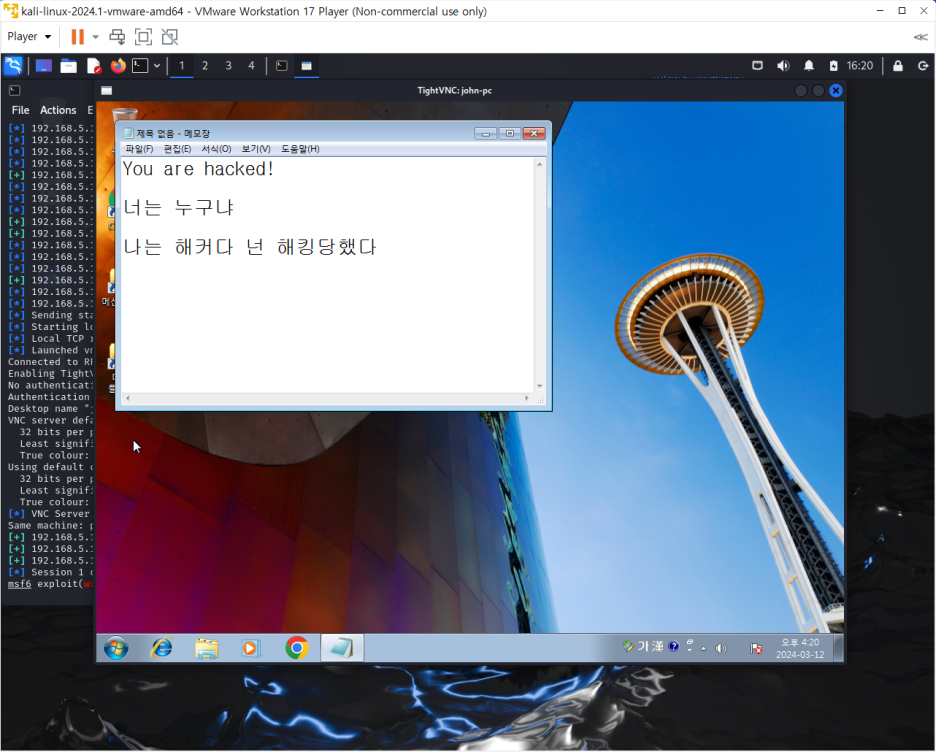The image size is (936, 752).
Task: Expand the pause button power options arrow
Action: coord(96,37)
